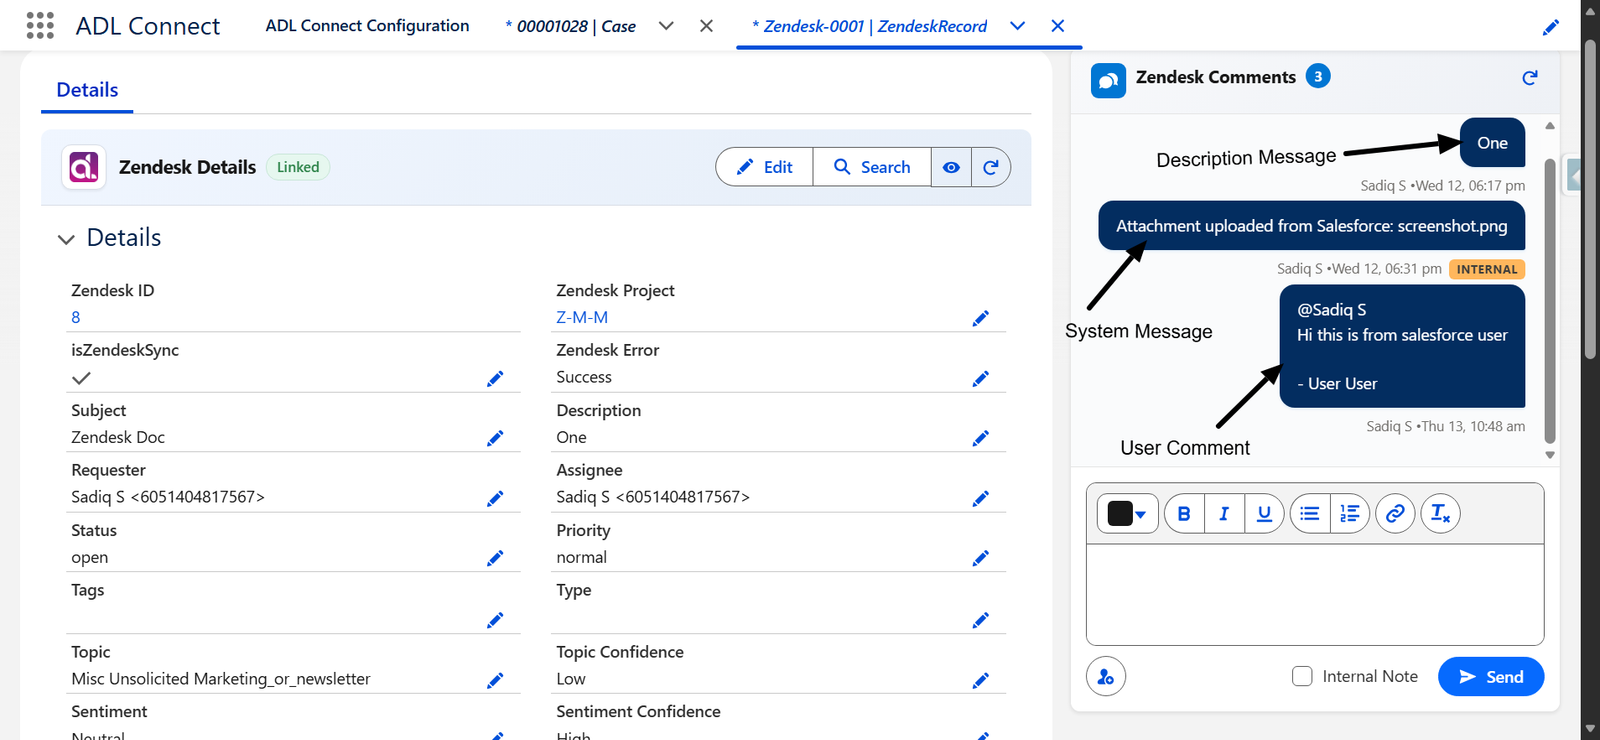Open the Z-M-M project link
Image resolution: width=1600 pixels, height=740 pixels.
582,317
